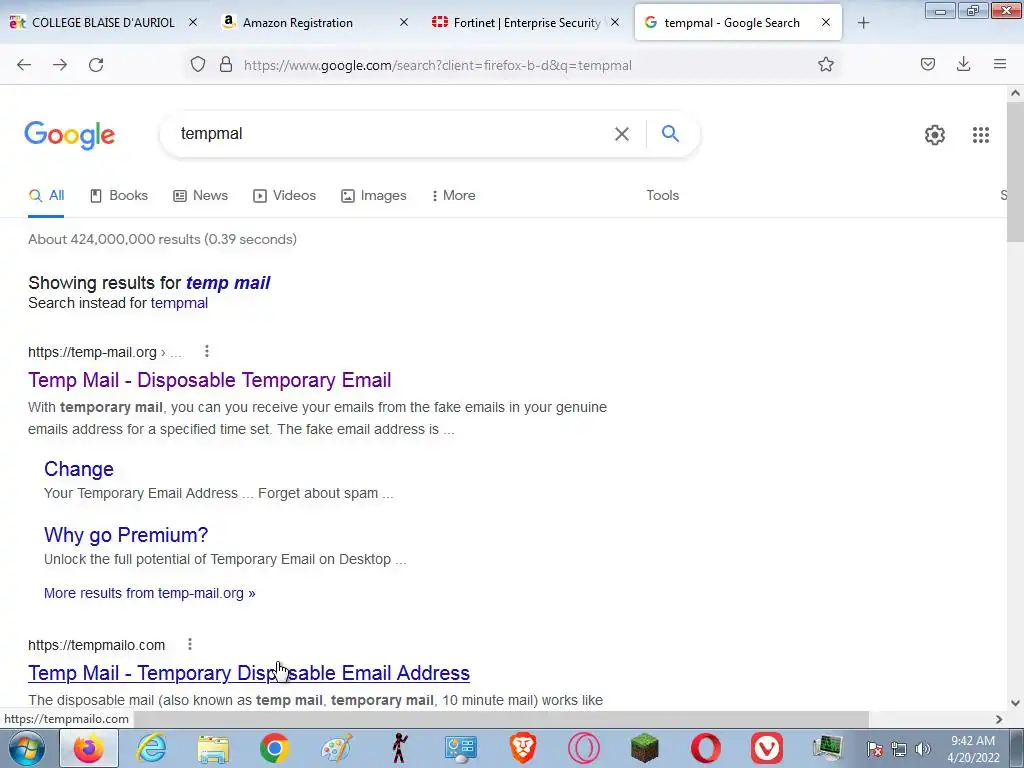
Task: Go back with the browser back arrow
Action: [x=24, y=65]
